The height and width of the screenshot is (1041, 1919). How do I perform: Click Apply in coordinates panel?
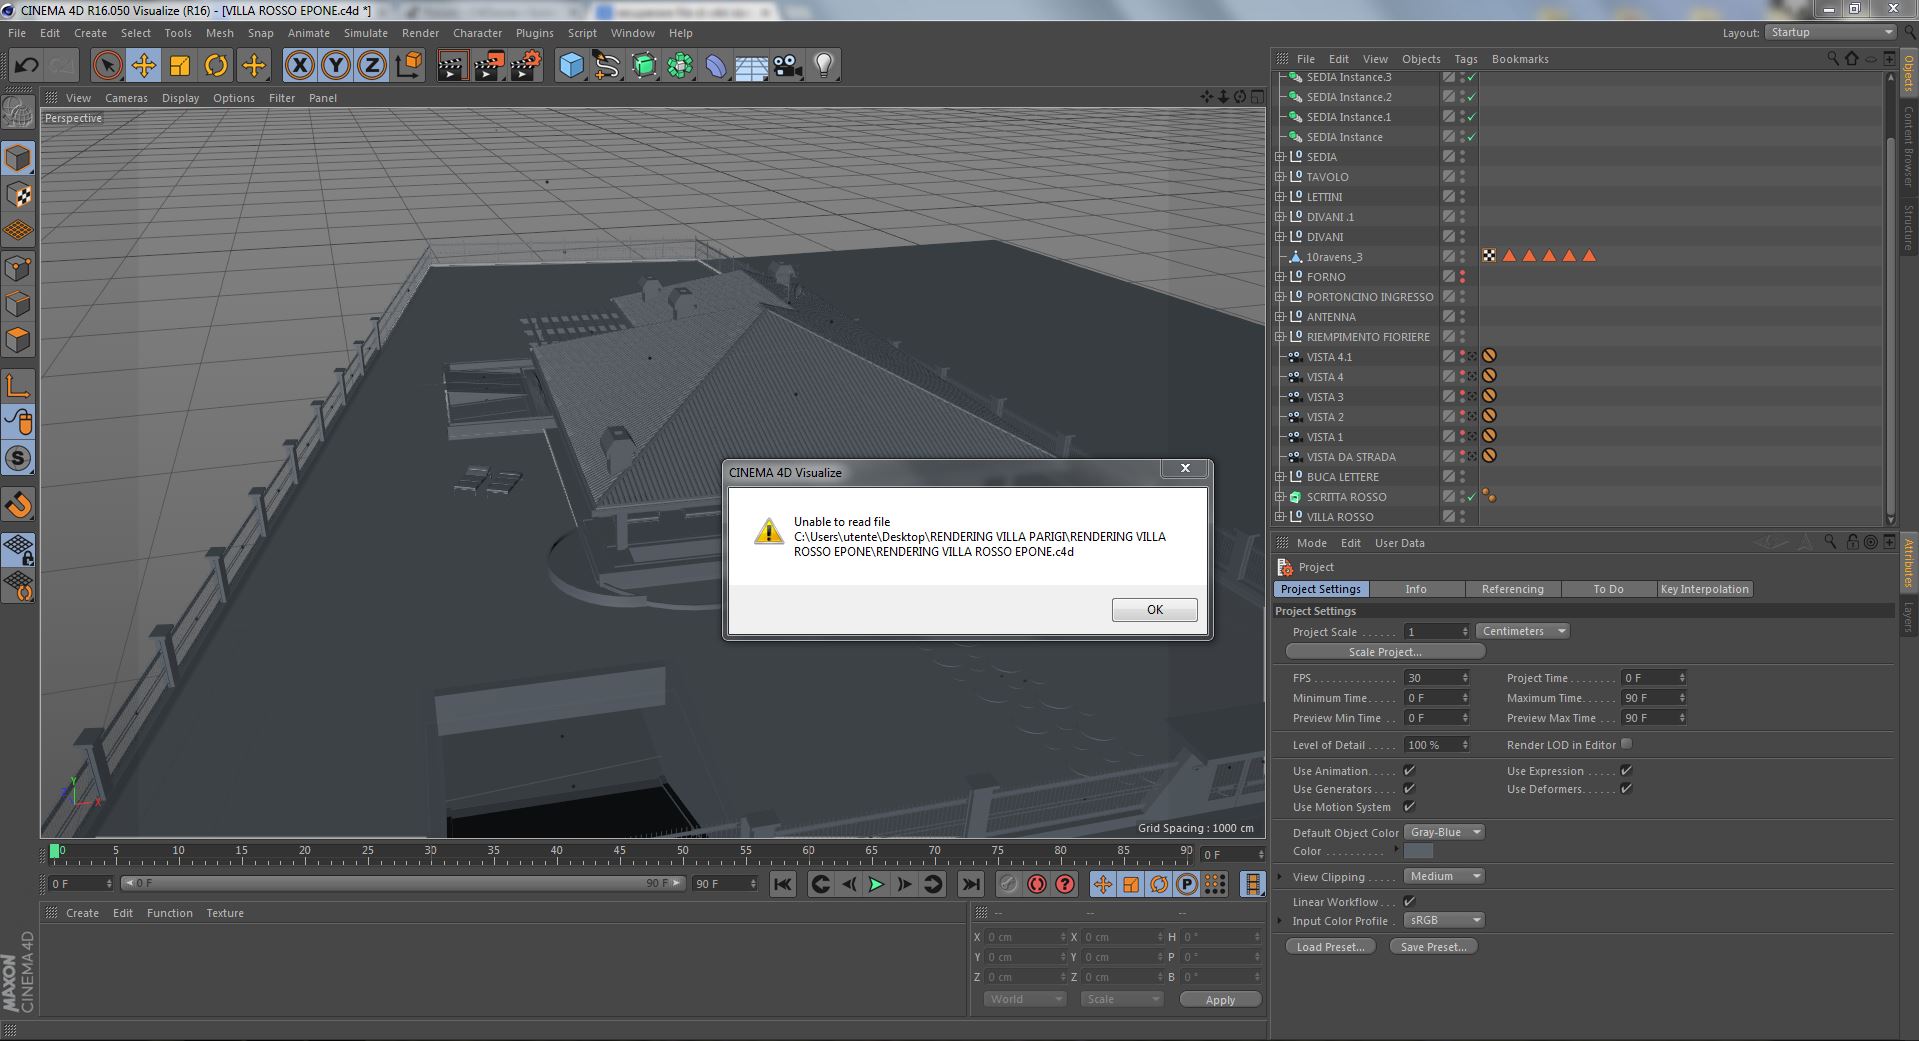1220,1000
